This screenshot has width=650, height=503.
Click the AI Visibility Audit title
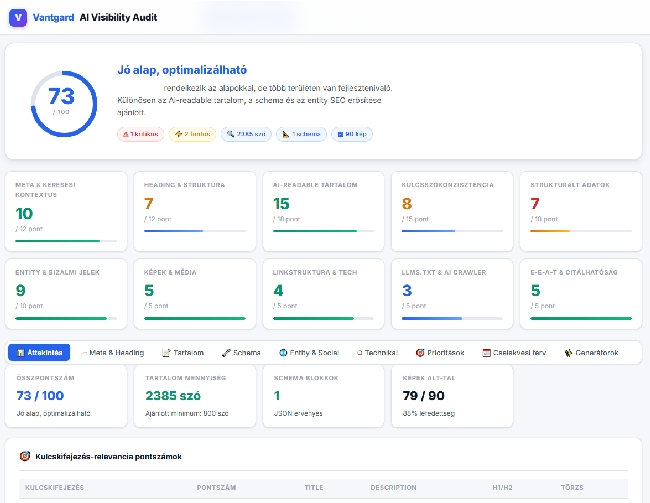point(119,17)
